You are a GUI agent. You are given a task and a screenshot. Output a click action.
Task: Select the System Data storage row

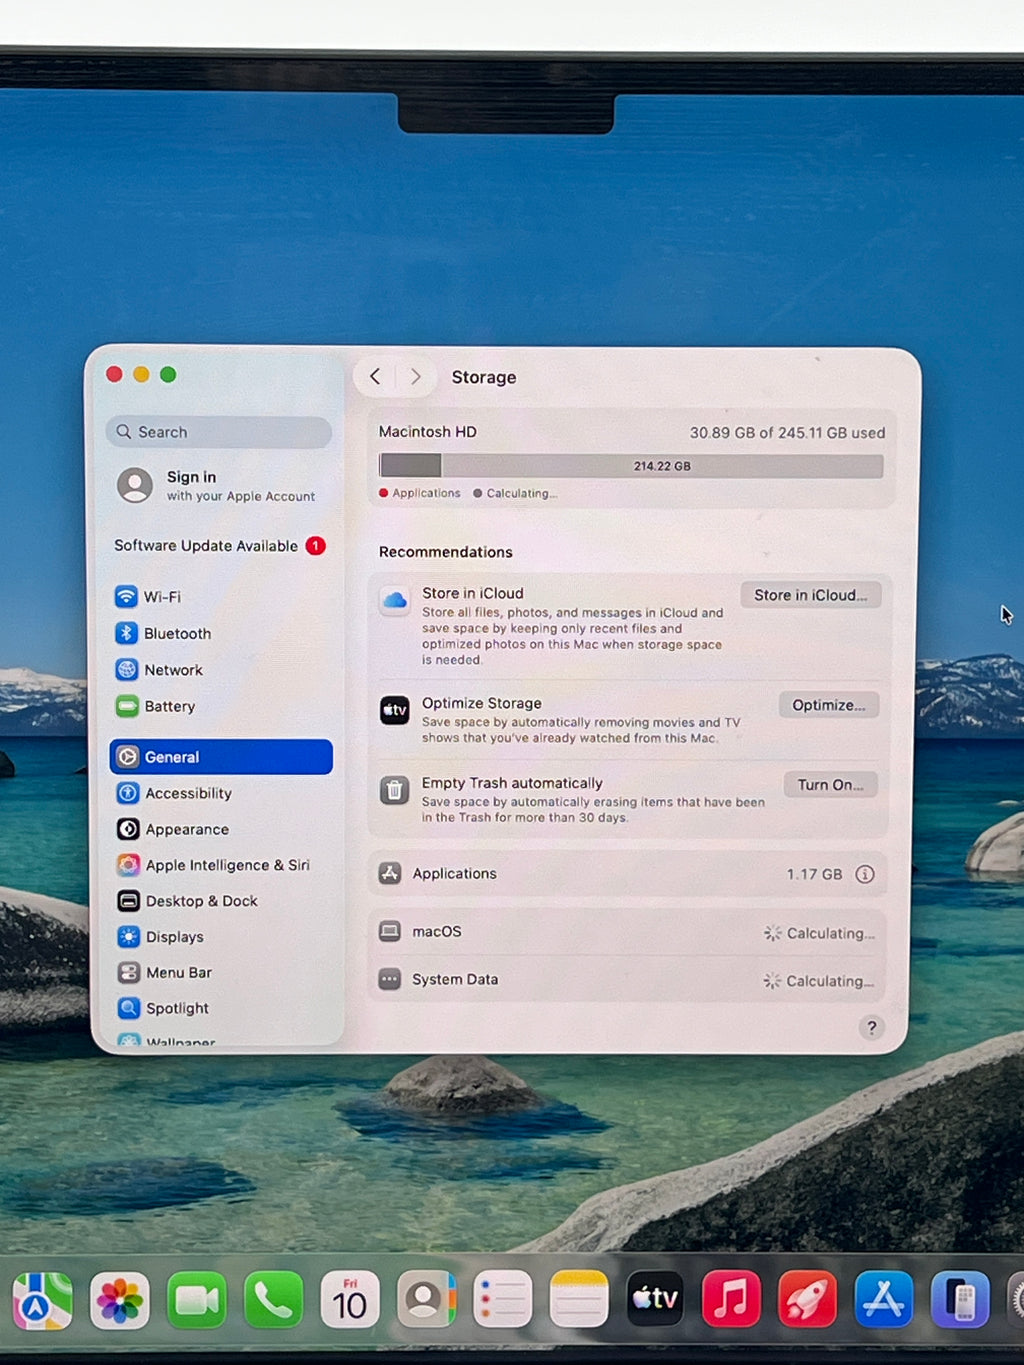(627, 980)
